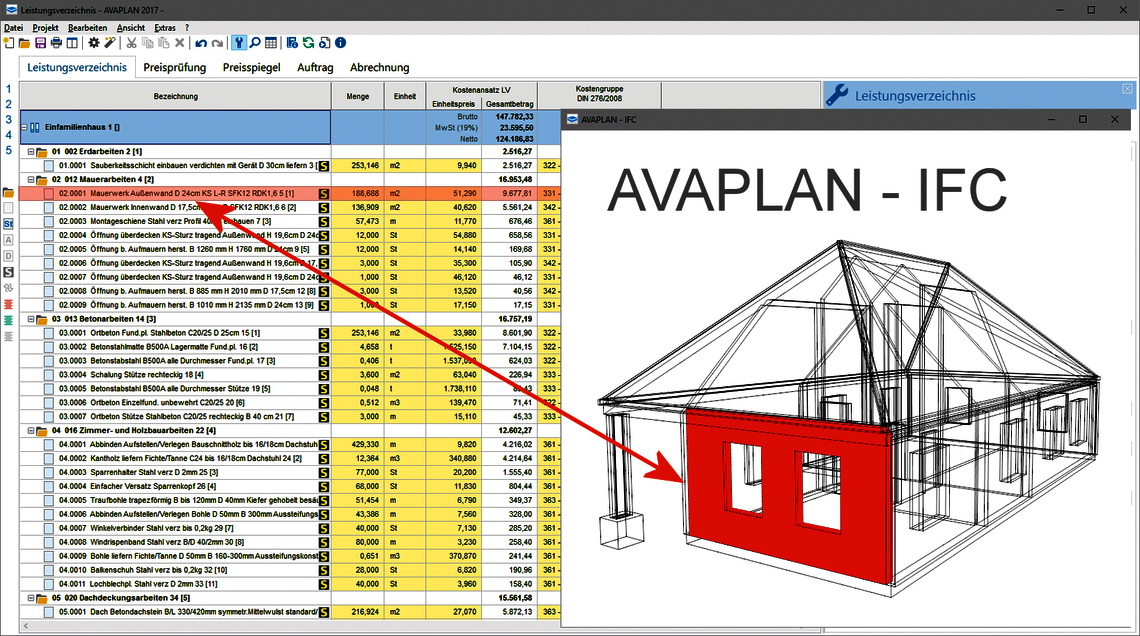Switch to the Abrechnung tab
The height and width of the screenshot is (636, 1140).
click(x=380, y=68)
